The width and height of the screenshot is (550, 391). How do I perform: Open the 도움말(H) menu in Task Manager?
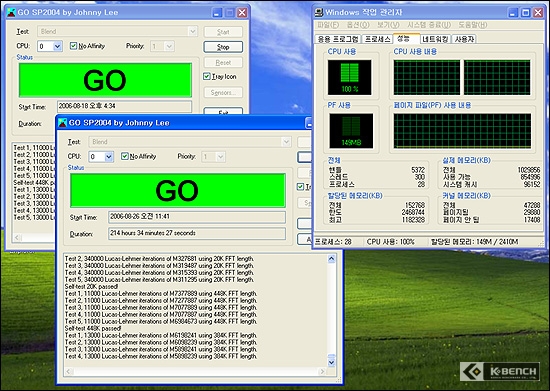click(x=472, y=25)
